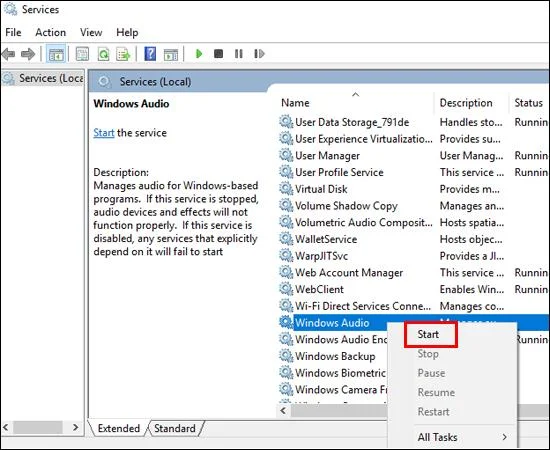
Task: Open the Action menu
Action: [51, 32]
